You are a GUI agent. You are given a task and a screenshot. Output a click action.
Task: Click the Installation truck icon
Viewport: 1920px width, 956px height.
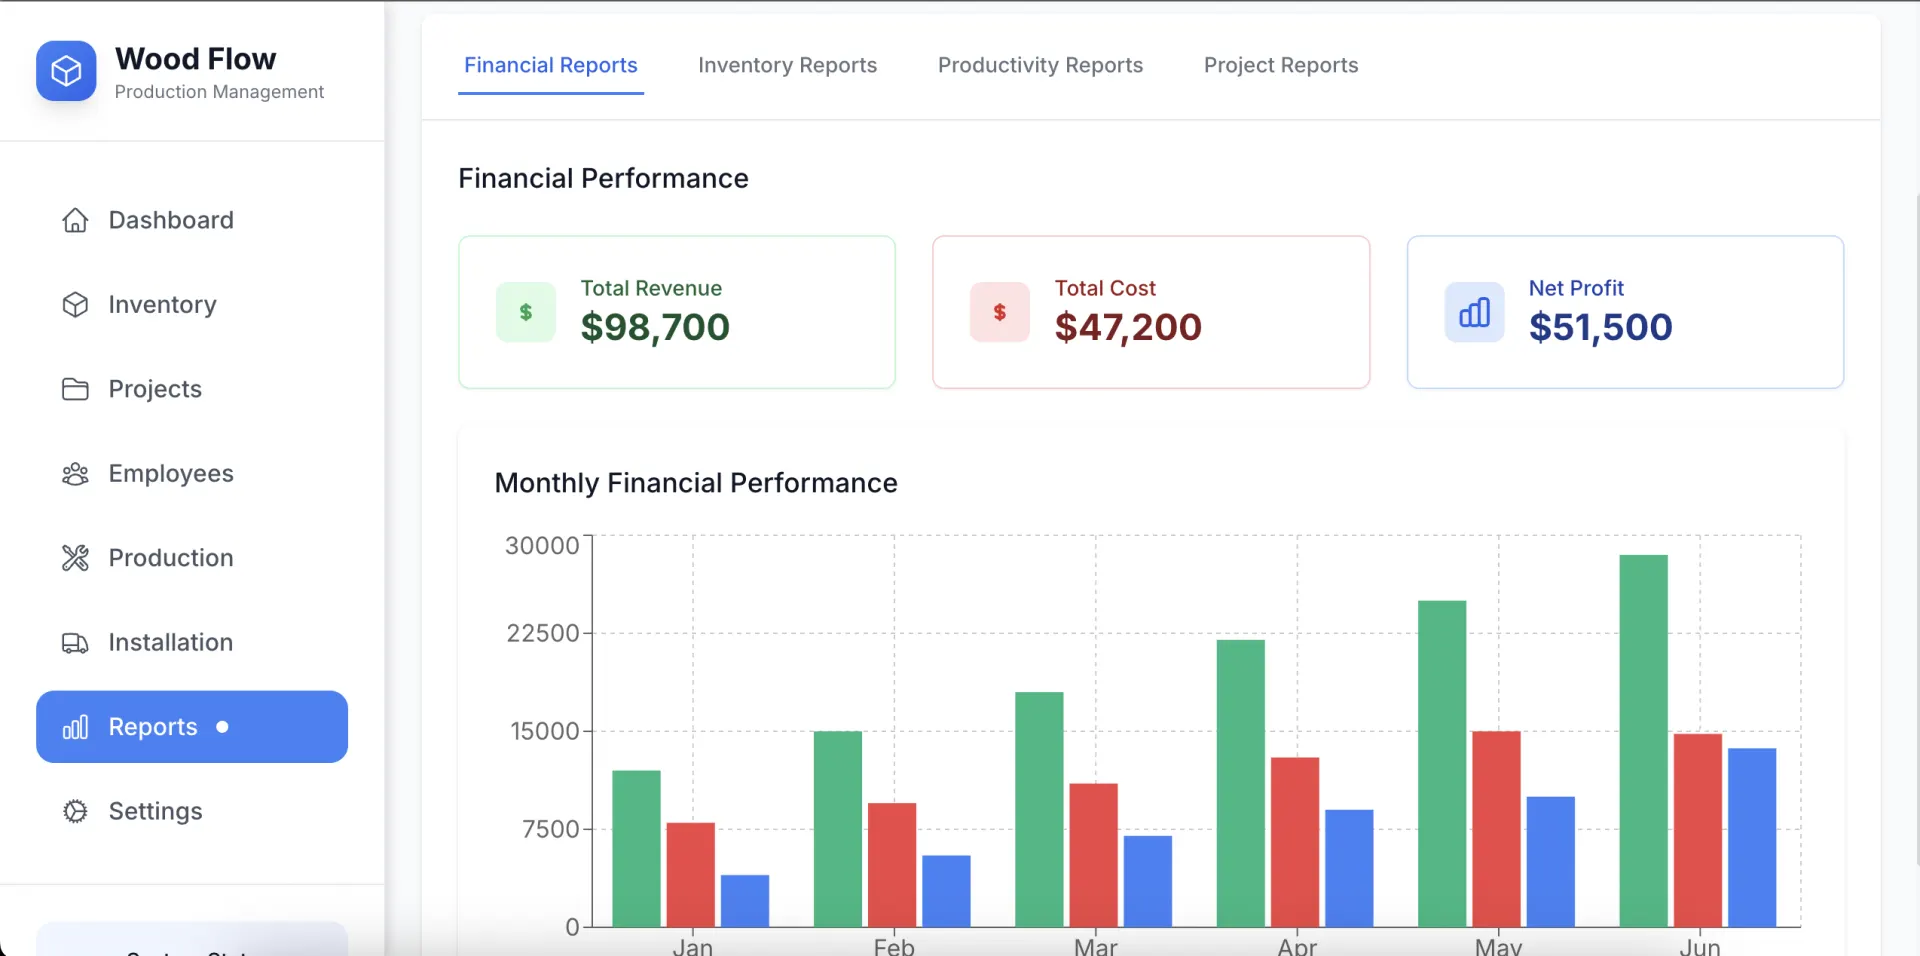[x=75, y=643]
